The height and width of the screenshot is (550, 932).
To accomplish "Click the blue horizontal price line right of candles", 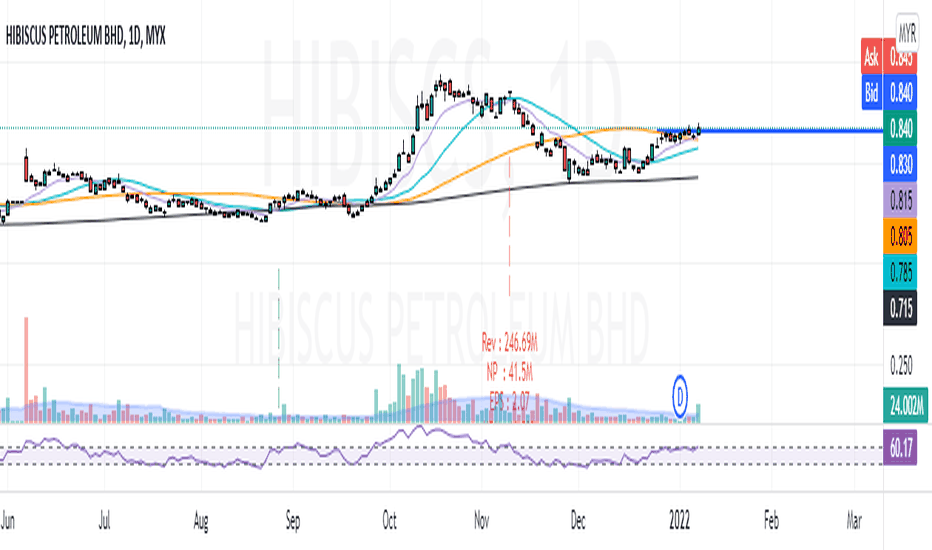I will coord(791,129).
